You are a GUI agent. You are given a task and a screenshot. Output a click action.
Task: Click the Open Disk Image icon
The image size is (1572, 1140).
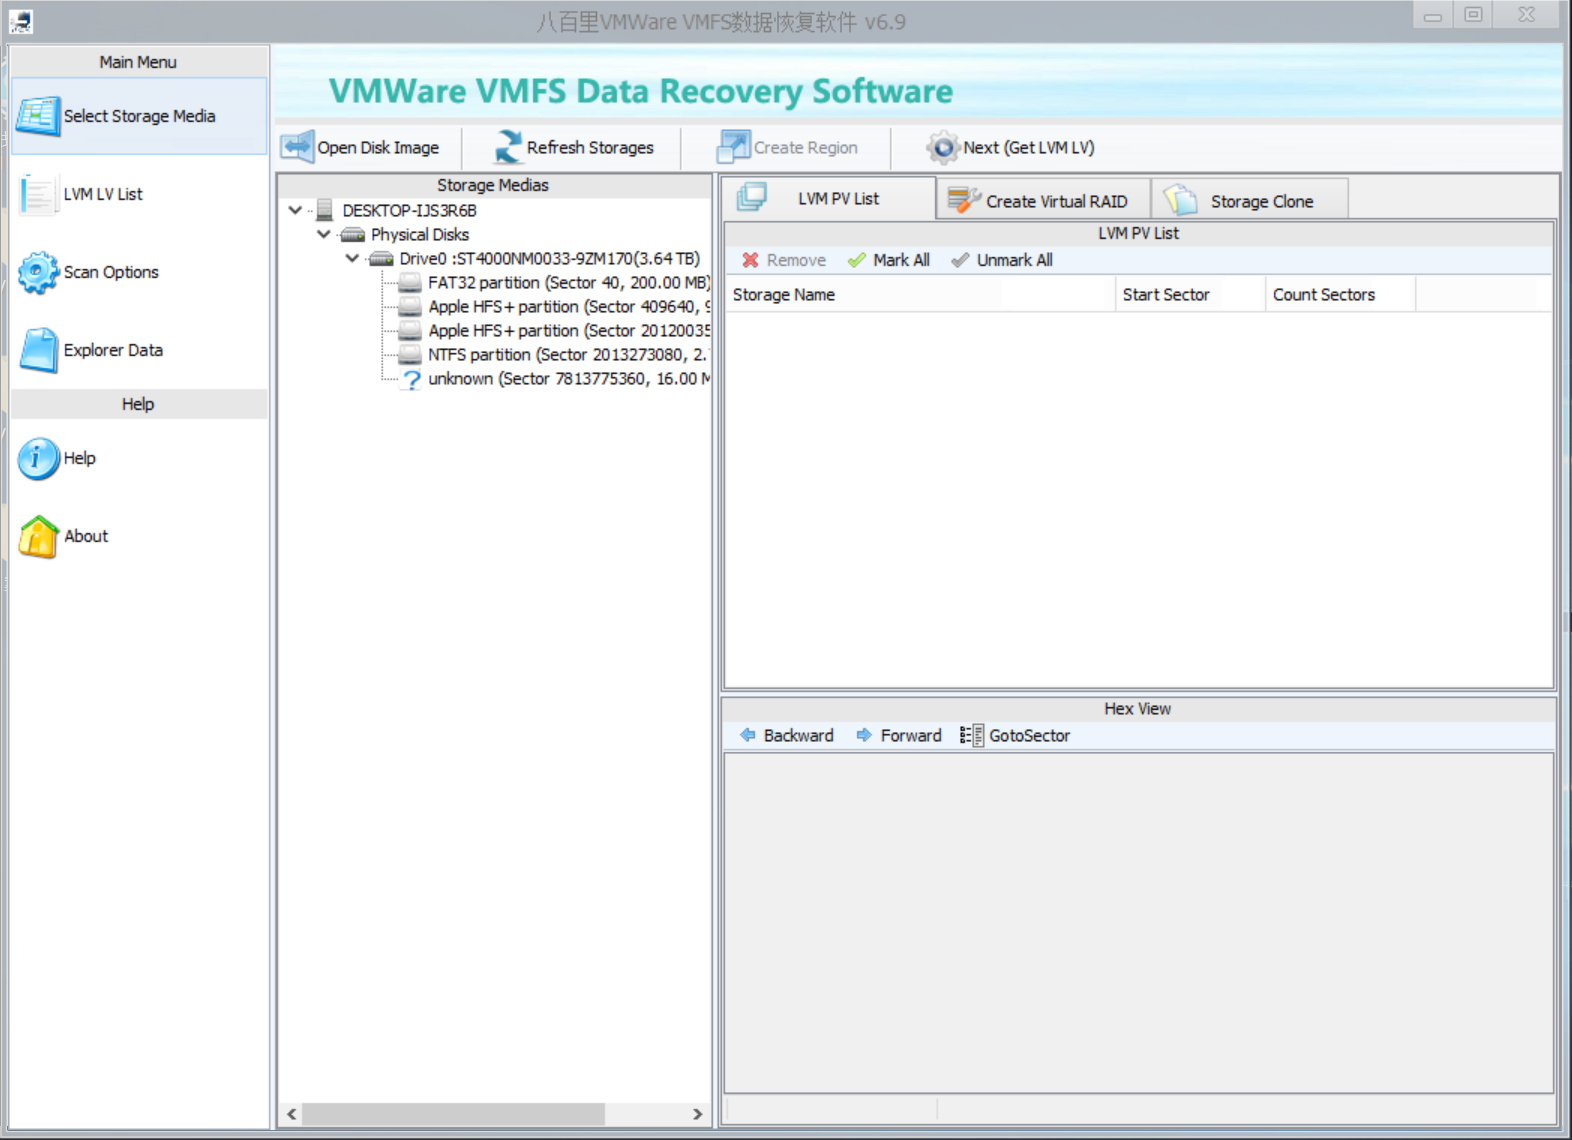pyautogui.click(x=297, y=147)
